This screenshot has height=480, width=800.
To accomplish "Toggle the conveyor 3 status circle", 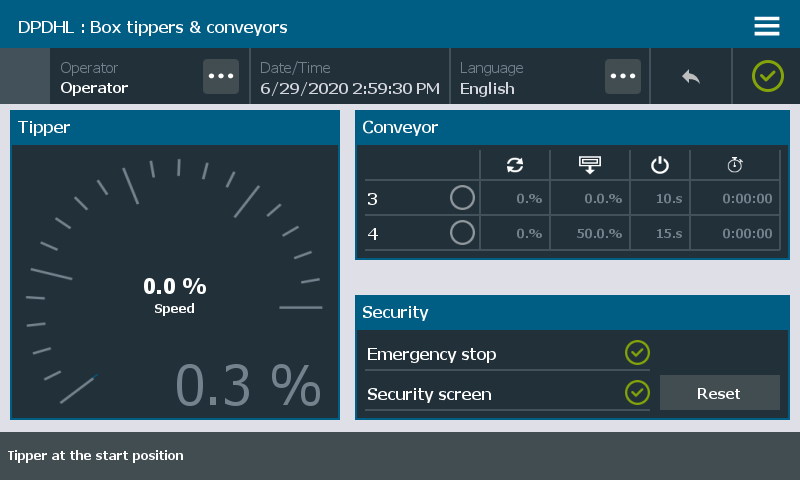I will (462, 198).
